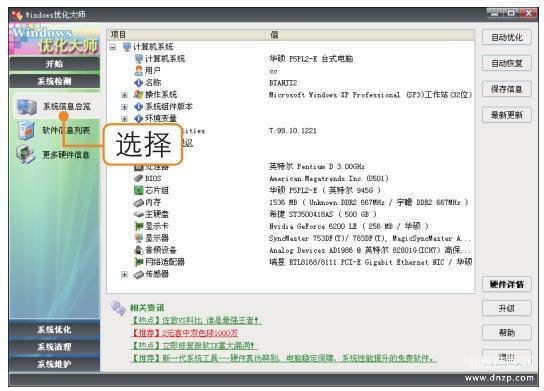Open the first 【热点】 news link
This screenshot has height=391, width=544.
tap(196, 320)
